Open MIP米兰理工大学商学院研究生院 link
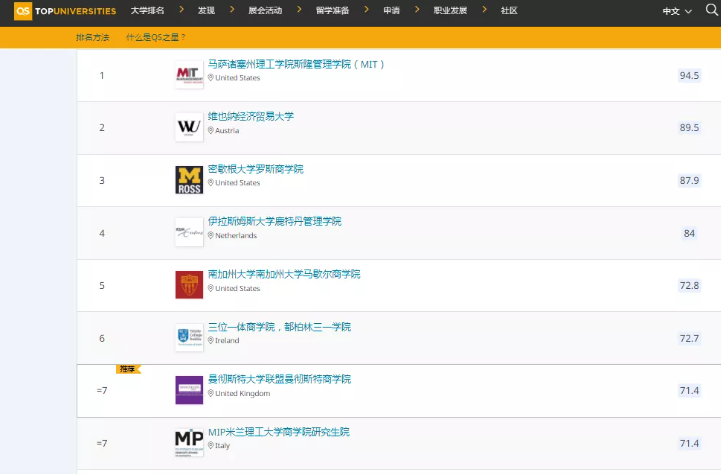721x474 pixels. point(279,432)
